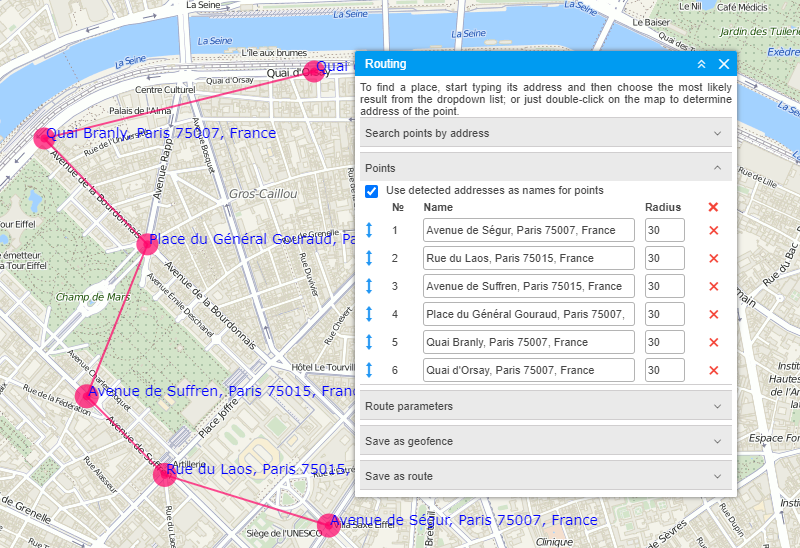Select Avenue de Suffren map marker
Screen dimensions: 800x548
tap(86, 396)
